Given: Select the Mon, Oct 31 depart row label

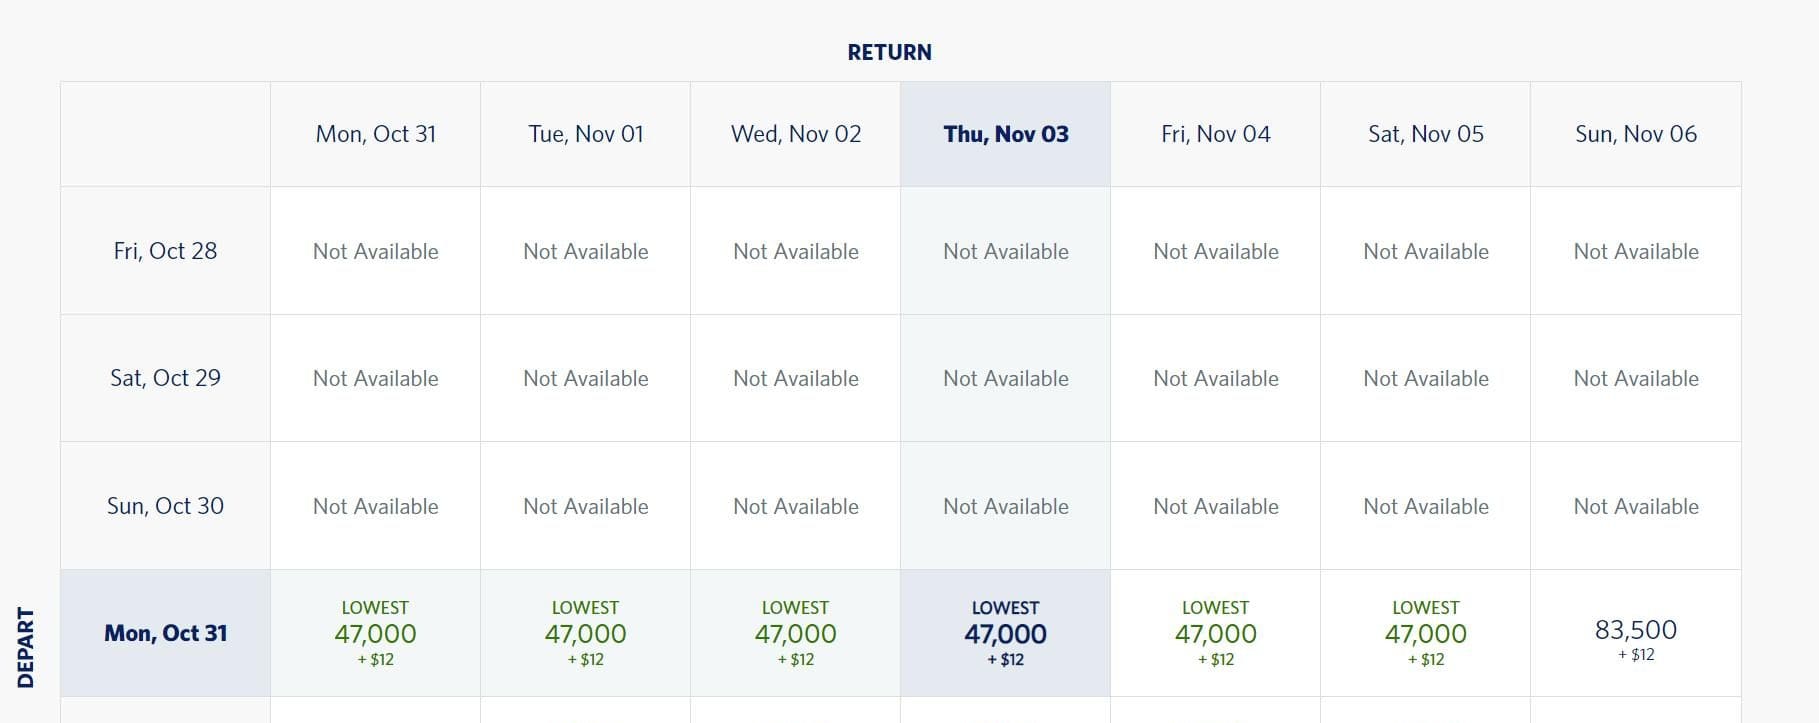Looking at the screenshot, I should tap(166, 632).
